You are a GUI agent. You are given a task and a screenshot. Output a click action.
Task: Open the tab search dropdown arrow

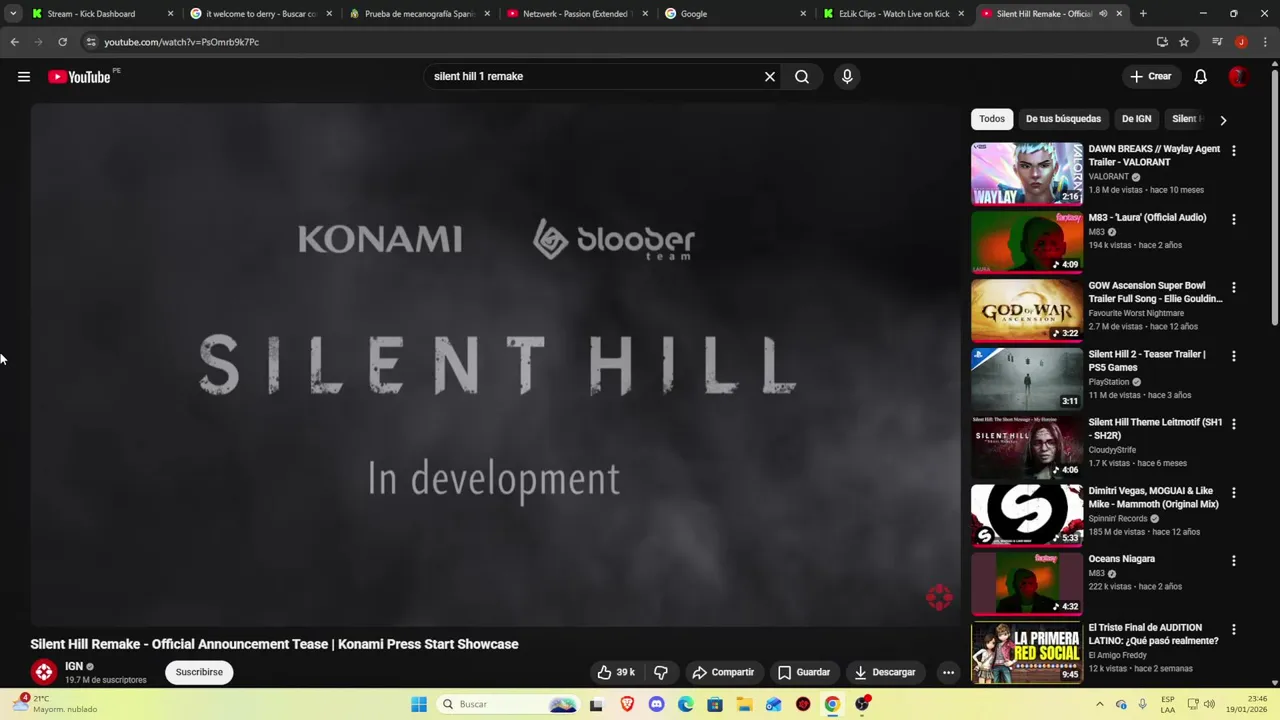point(13,14)
